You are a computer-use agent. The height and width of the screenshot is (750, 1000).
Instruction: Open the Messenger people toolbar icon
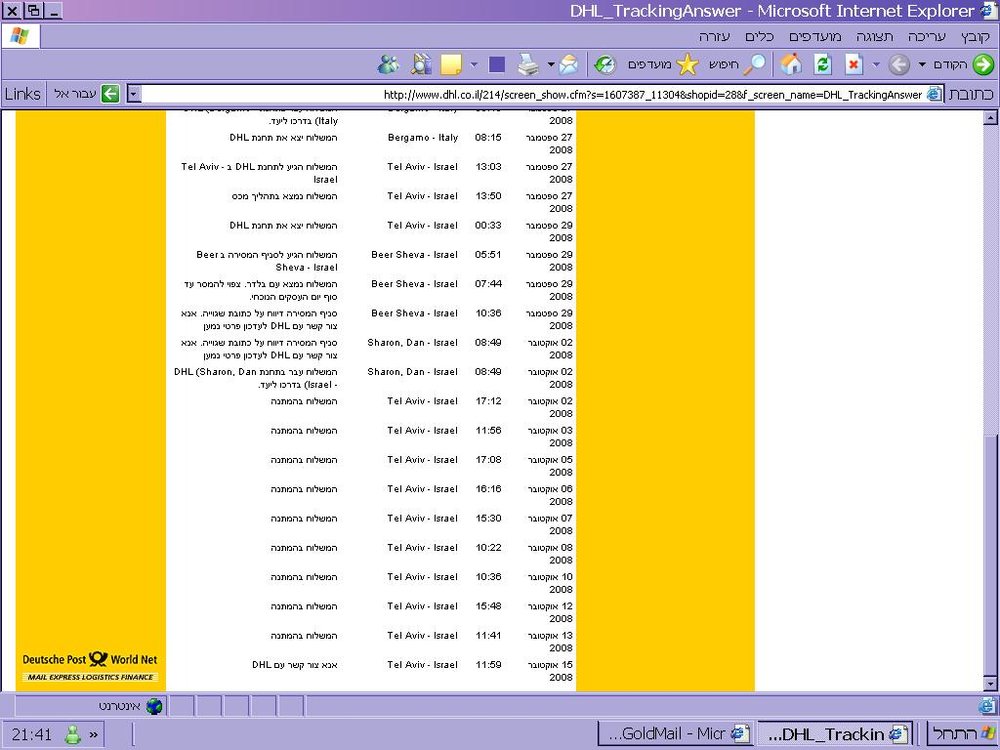pyautogui.click(x=389, y=64)
